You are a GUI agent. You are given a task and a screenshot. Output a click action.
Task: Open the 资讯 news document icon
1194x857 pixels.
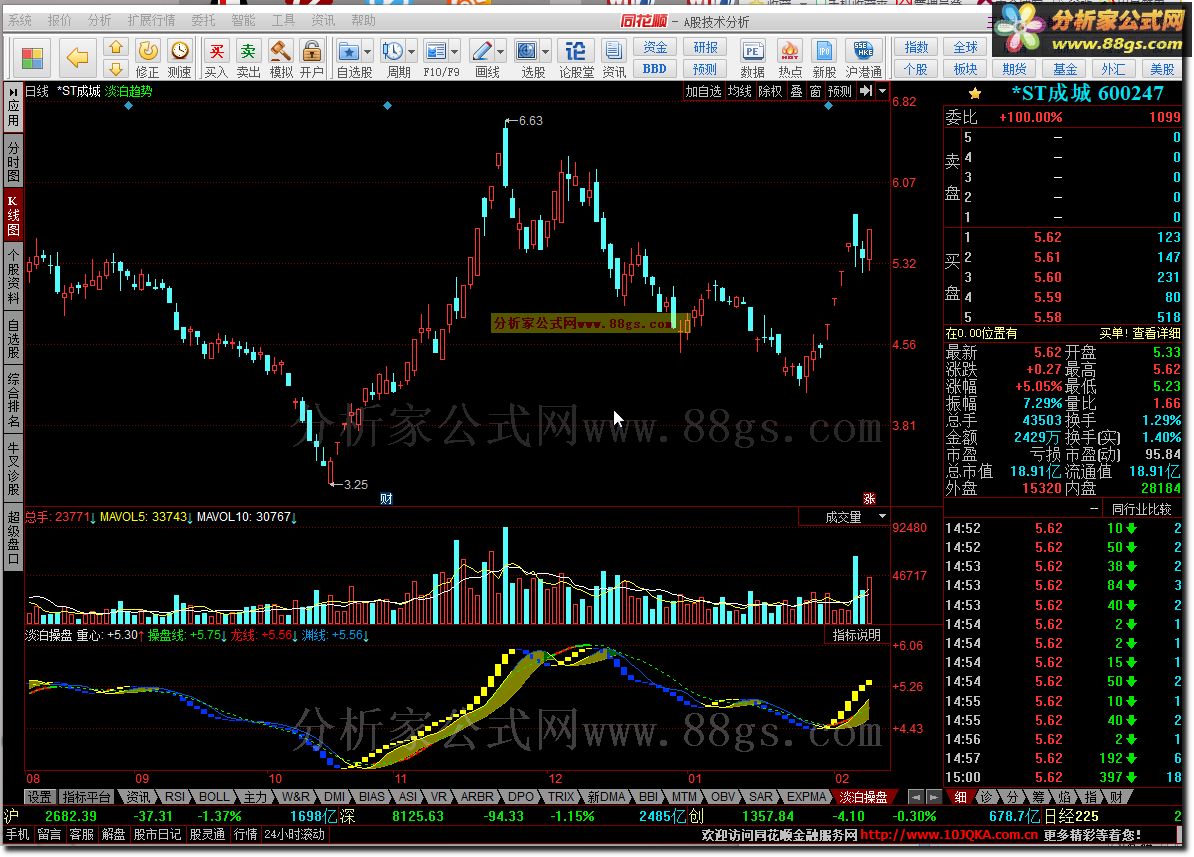click(614, 59)
